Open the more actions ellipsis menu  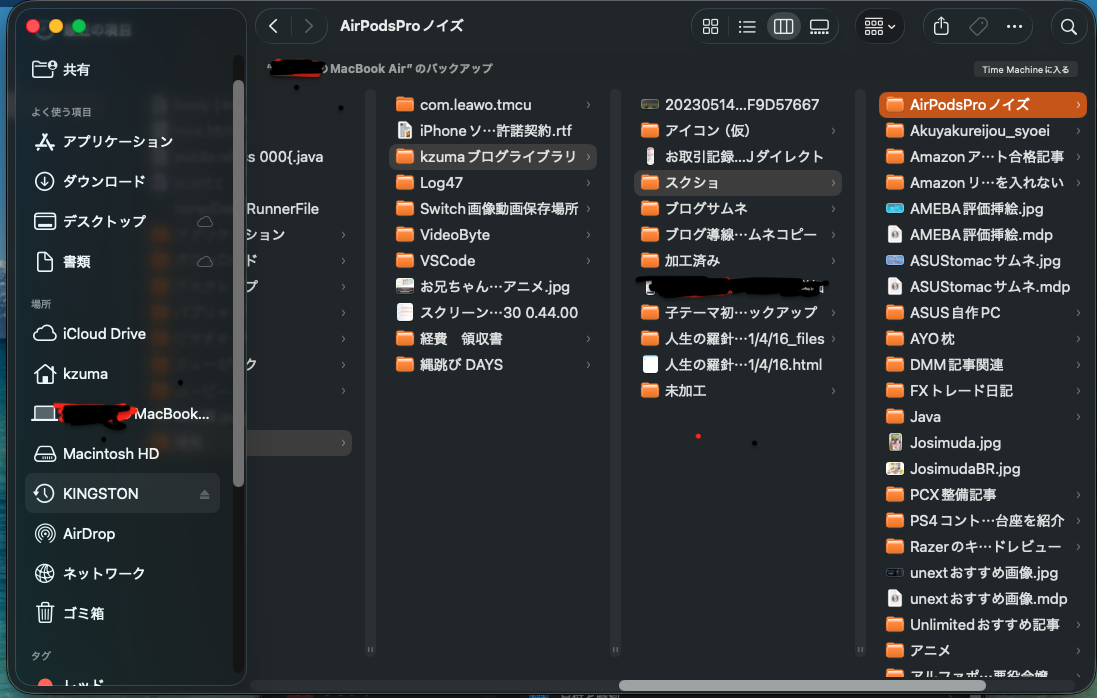pos(1014,27)
